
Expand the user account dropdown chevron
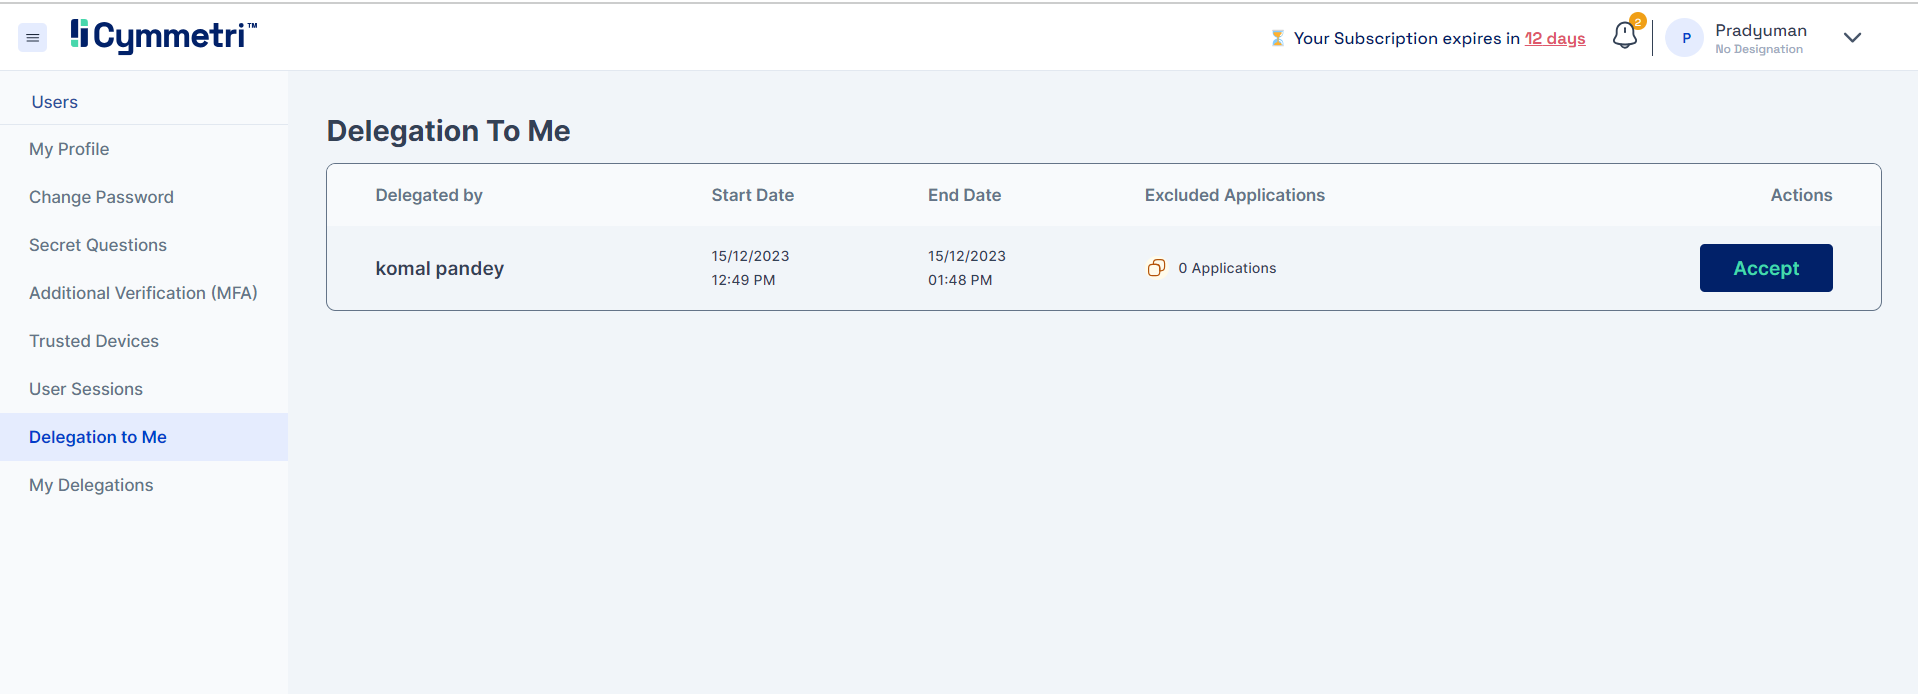[1852, 38]
